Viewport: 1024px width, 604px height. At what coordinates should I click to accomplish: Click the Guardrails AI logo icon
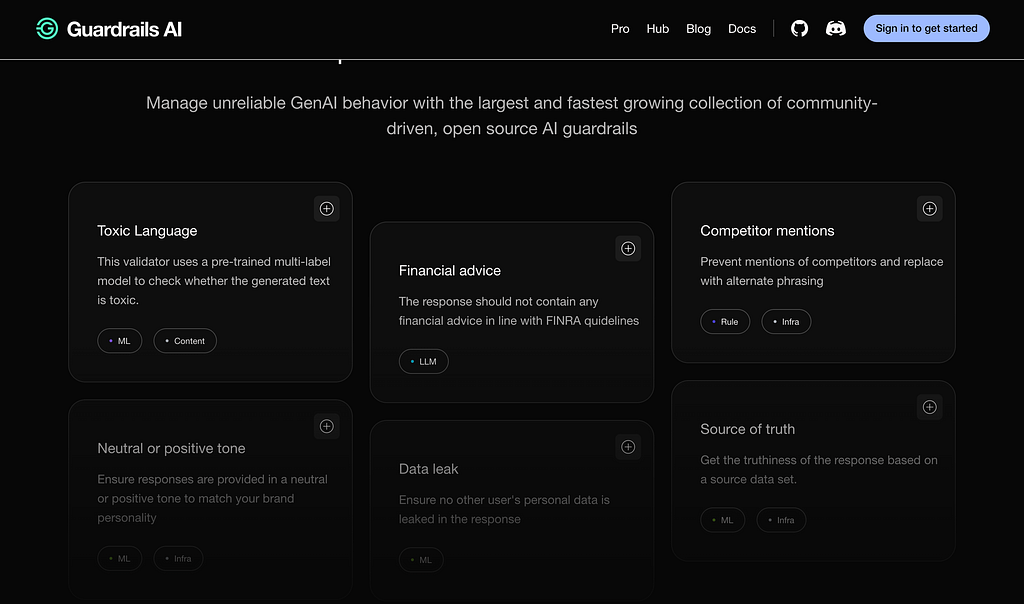coord(46,29)
